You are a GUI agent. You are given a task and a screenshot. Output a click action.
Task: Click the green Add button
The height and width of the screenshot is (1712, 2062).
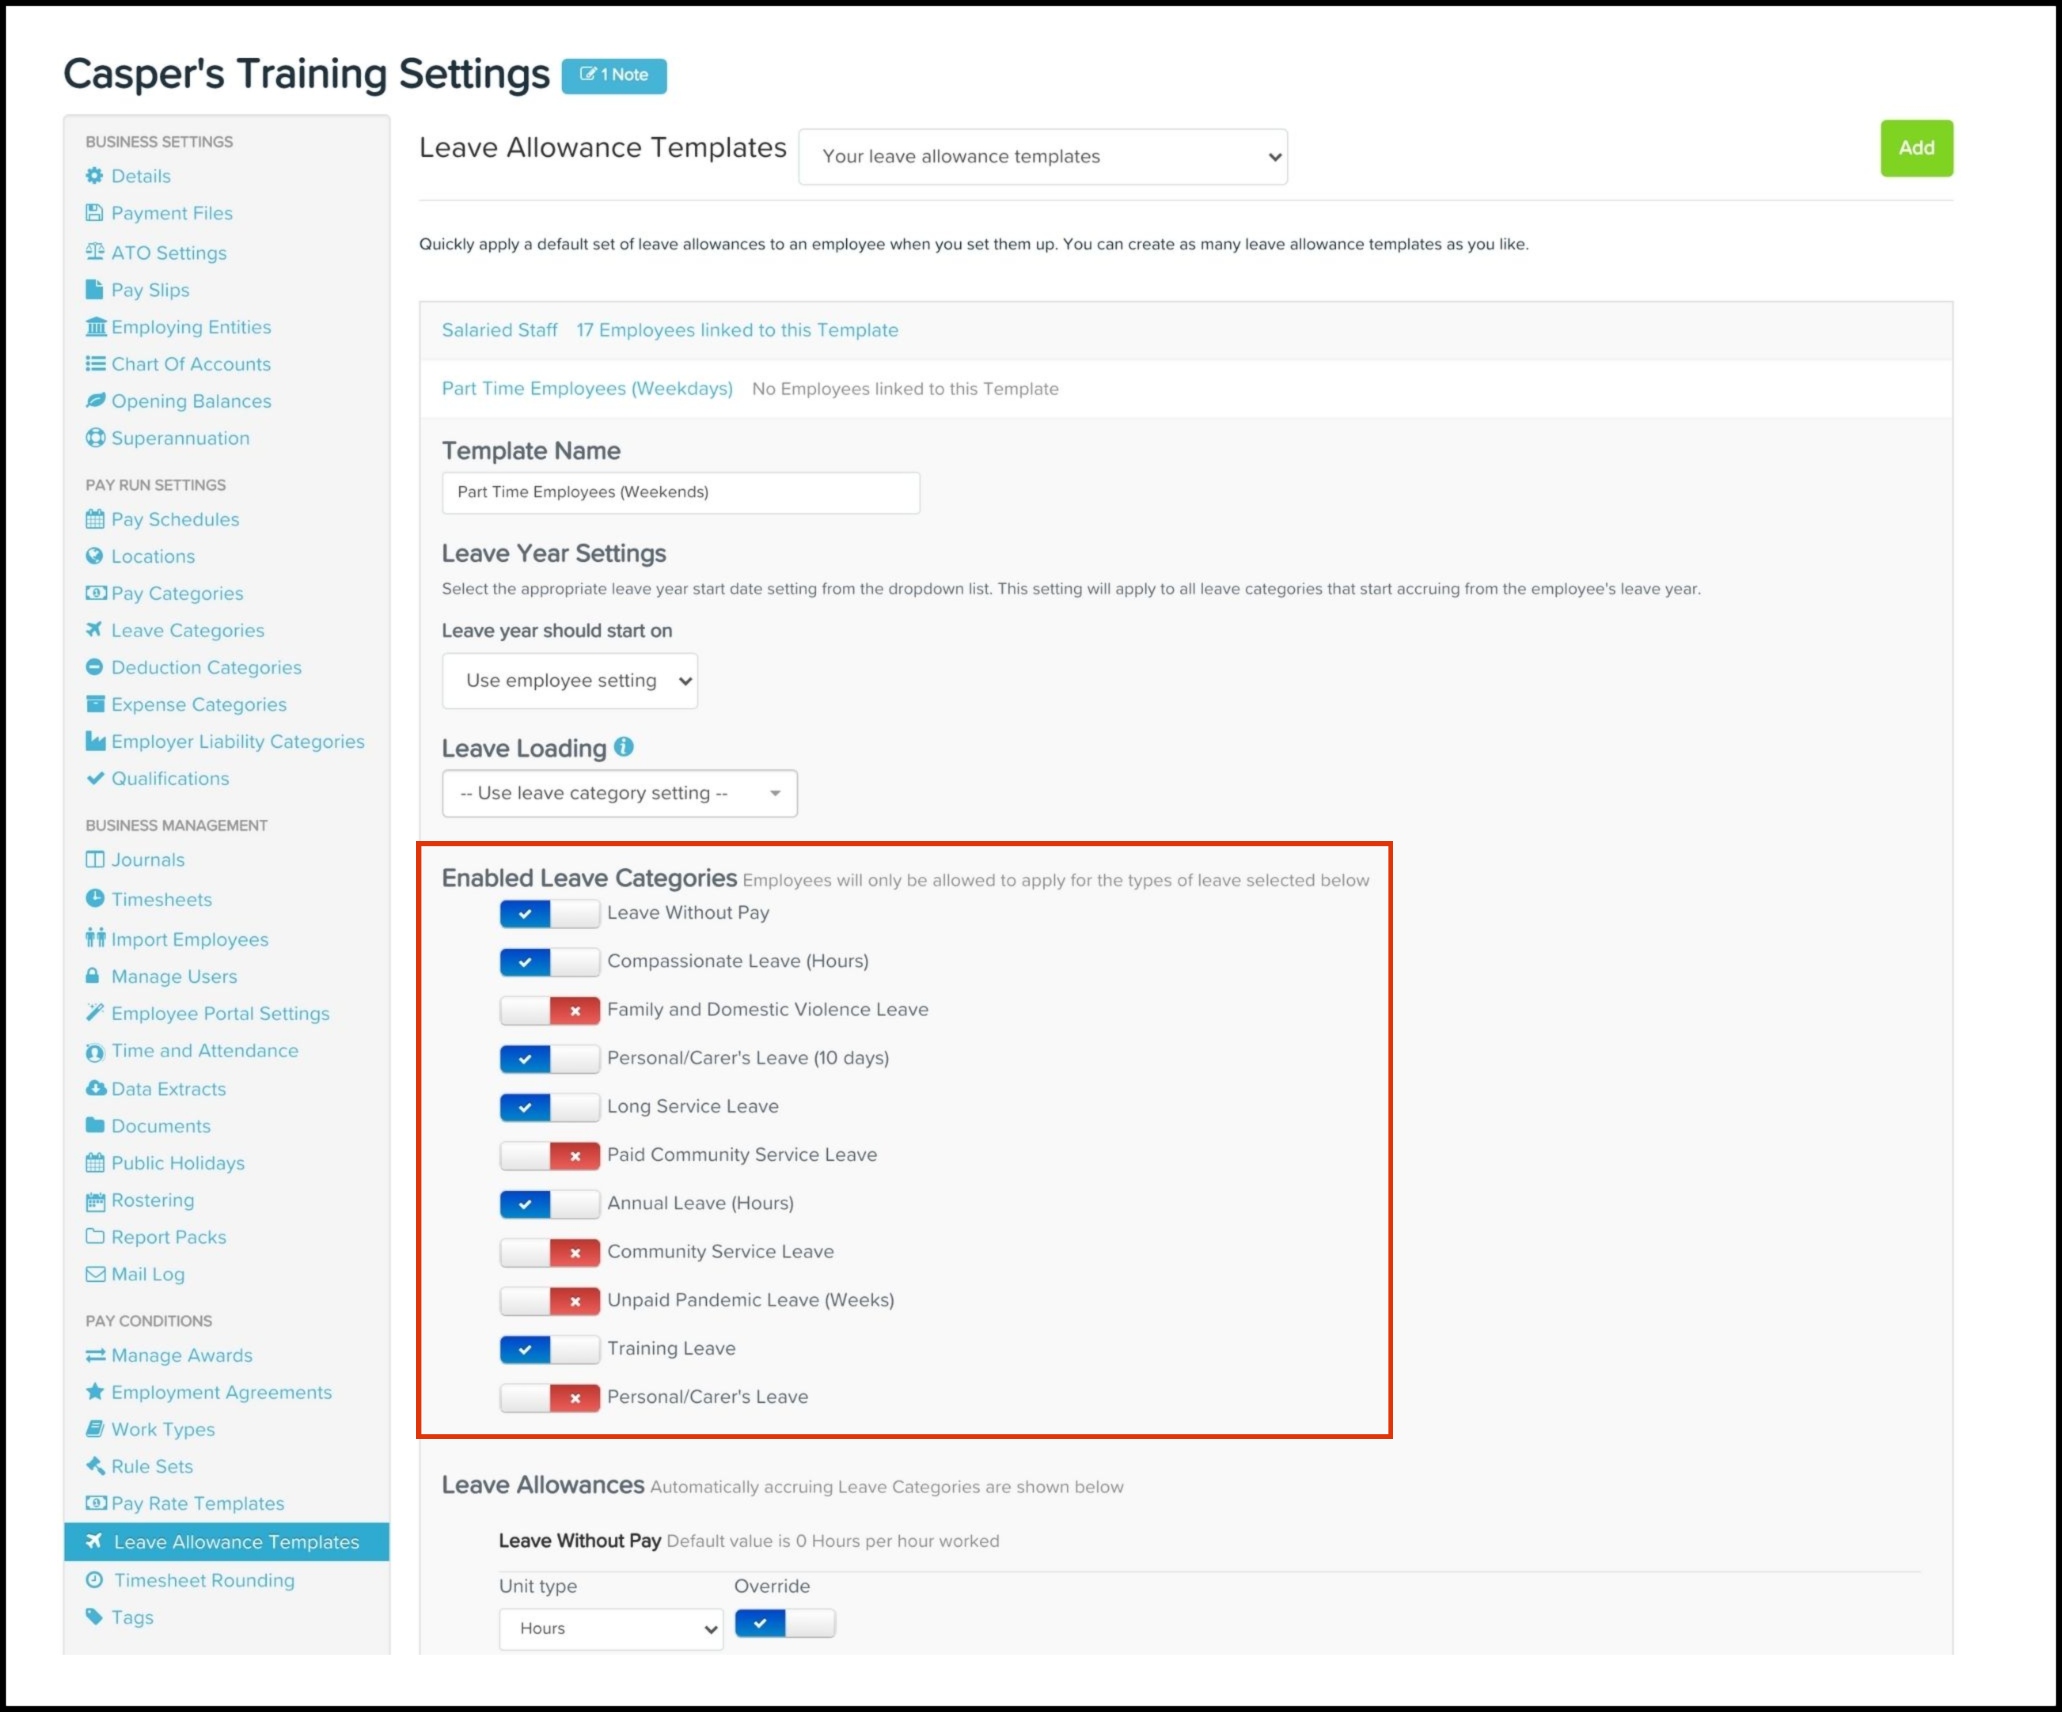tap(1915, 148)
